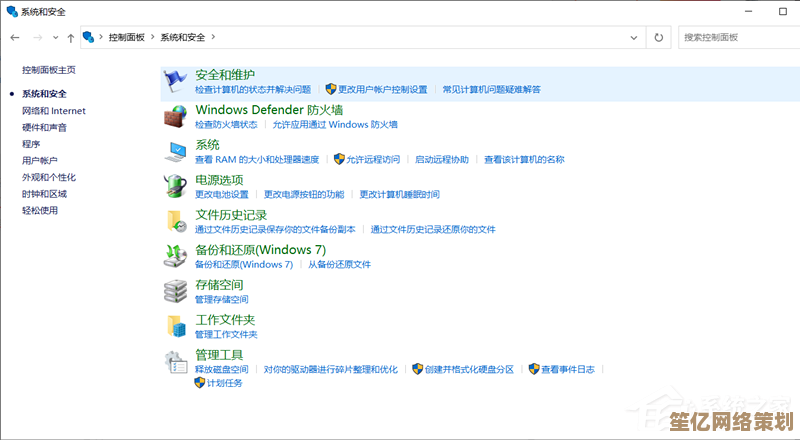Click 更改用户帐户控制设置 link
This screenshot has height=440, width=800.
(x=382, y=89)
